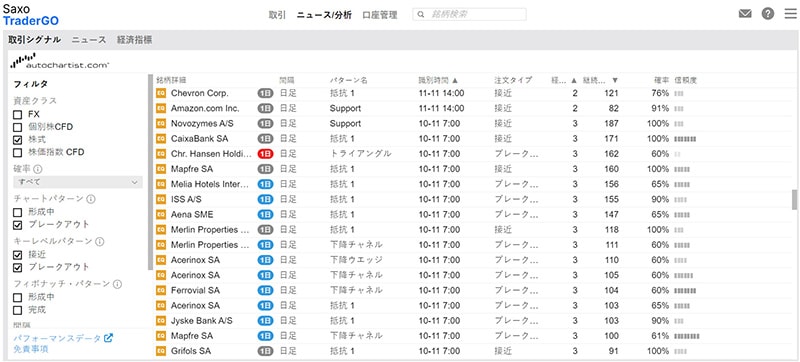Image resolution: width=800 pixels, height=362 pixels.
Task: Uncheck the 接近 key level checkbox
Action: (x=18, y=255)
